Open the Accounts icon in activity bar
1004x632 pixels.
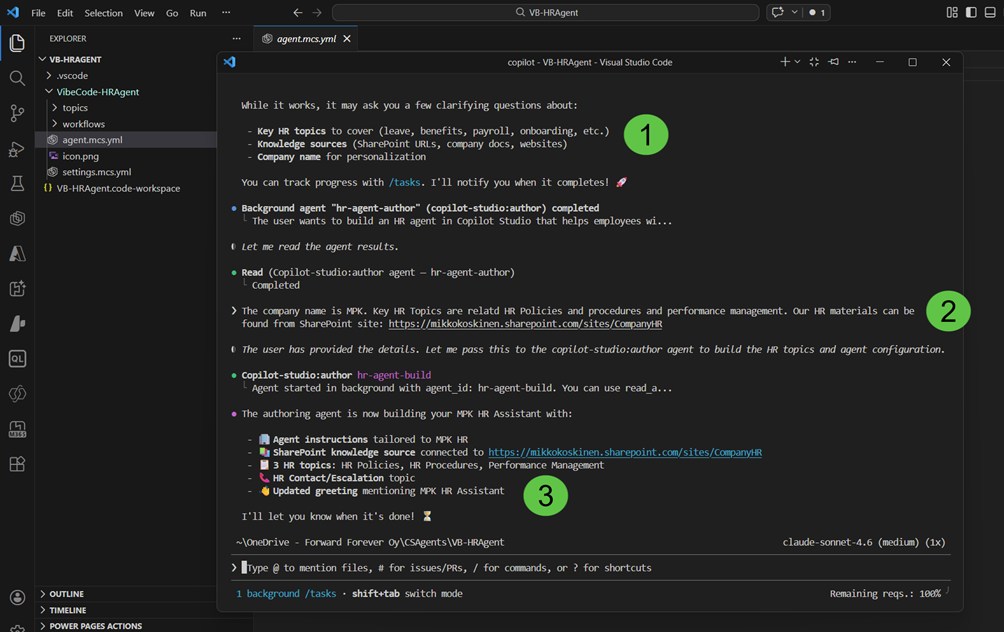pyautogui.click(x=17, y=597)
